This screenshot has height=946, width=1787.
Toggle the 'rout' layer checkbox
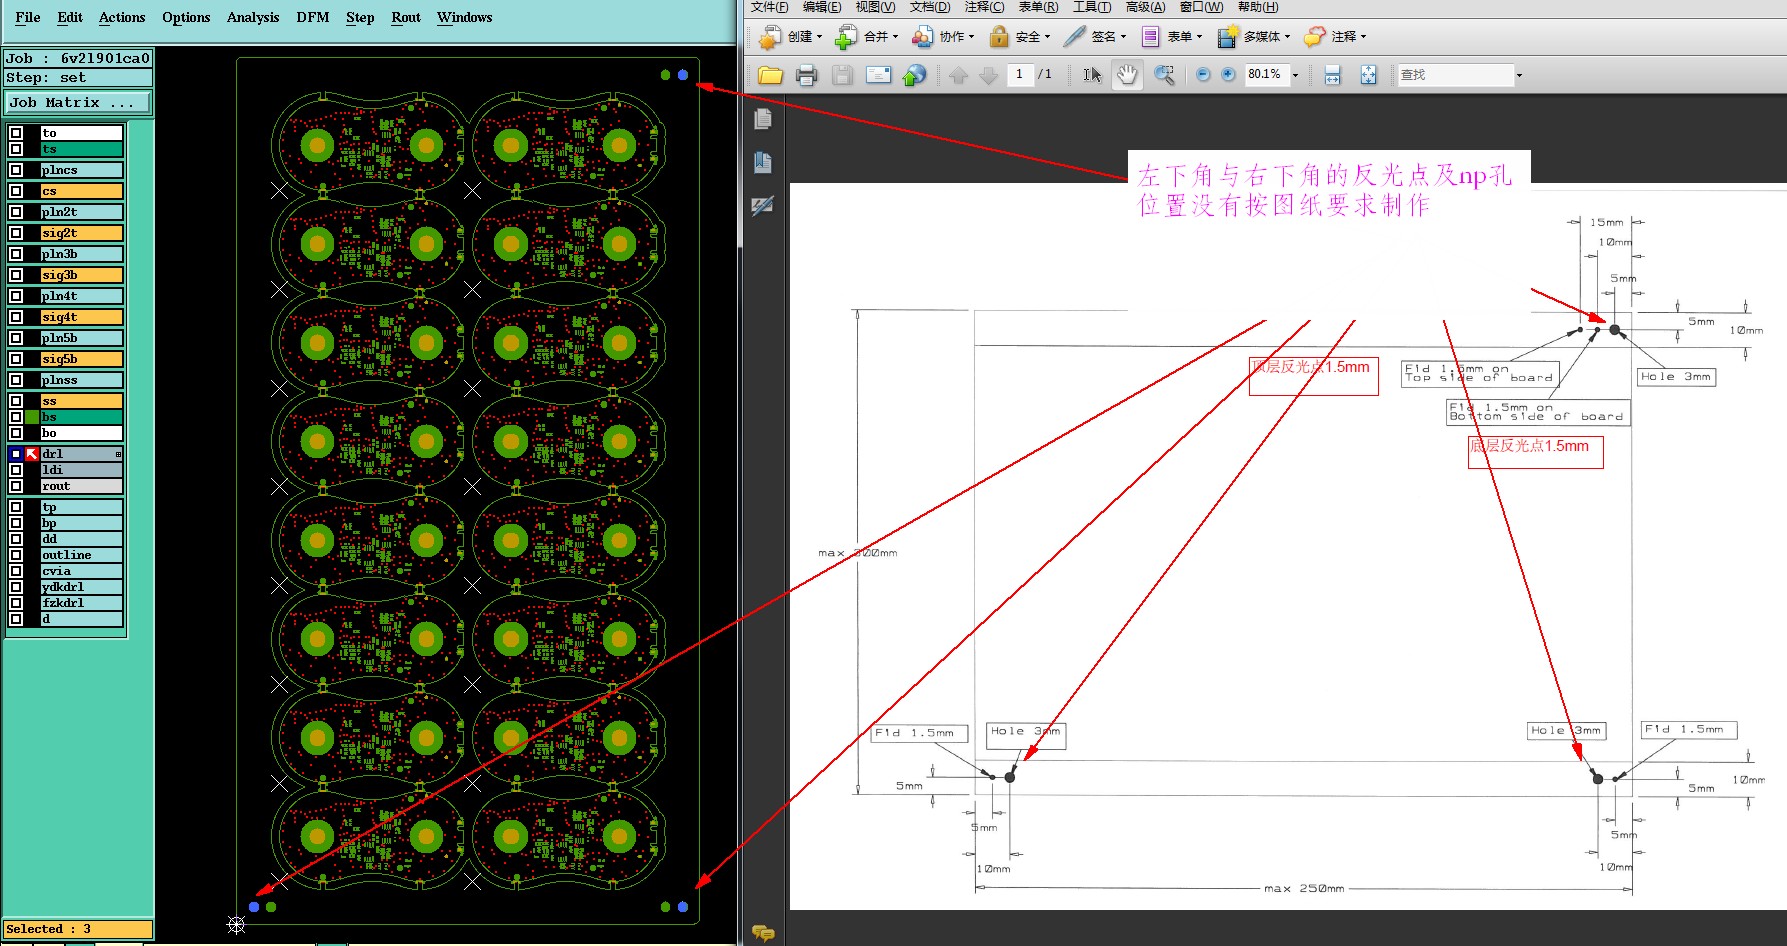16,486
